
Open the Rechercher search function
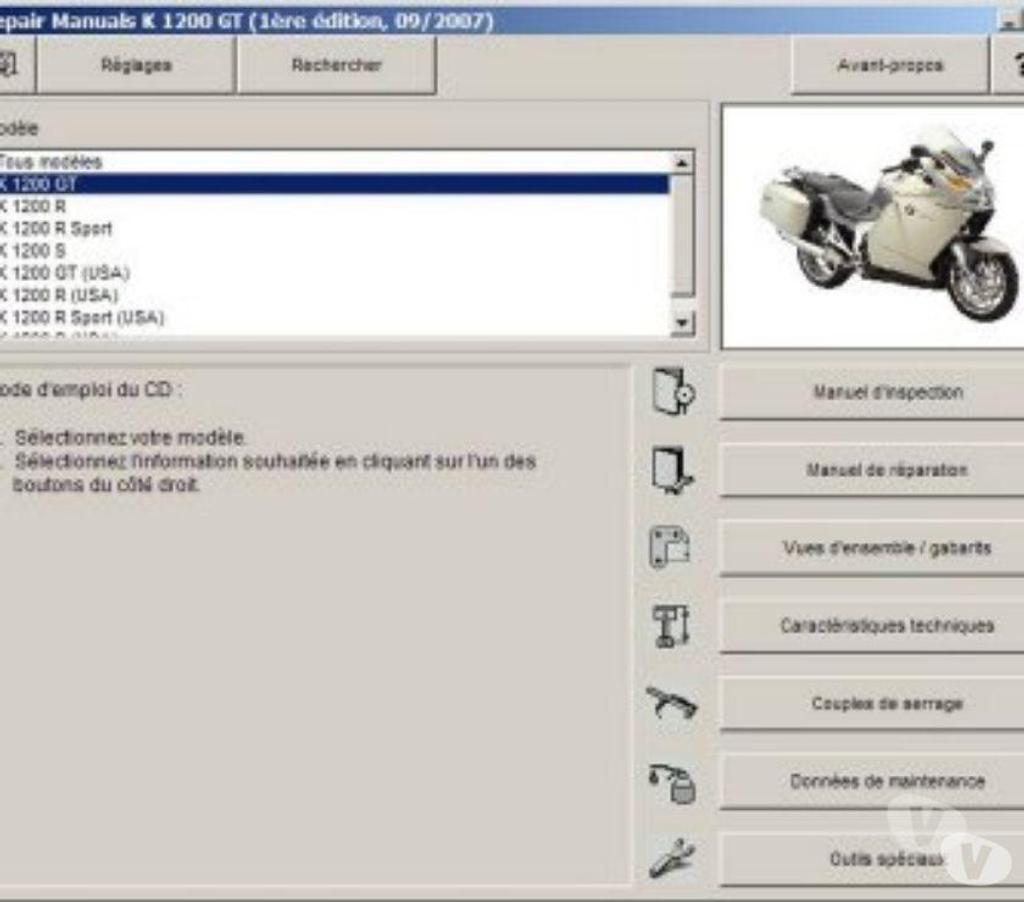pyautogui.click(x=336, y=65)
